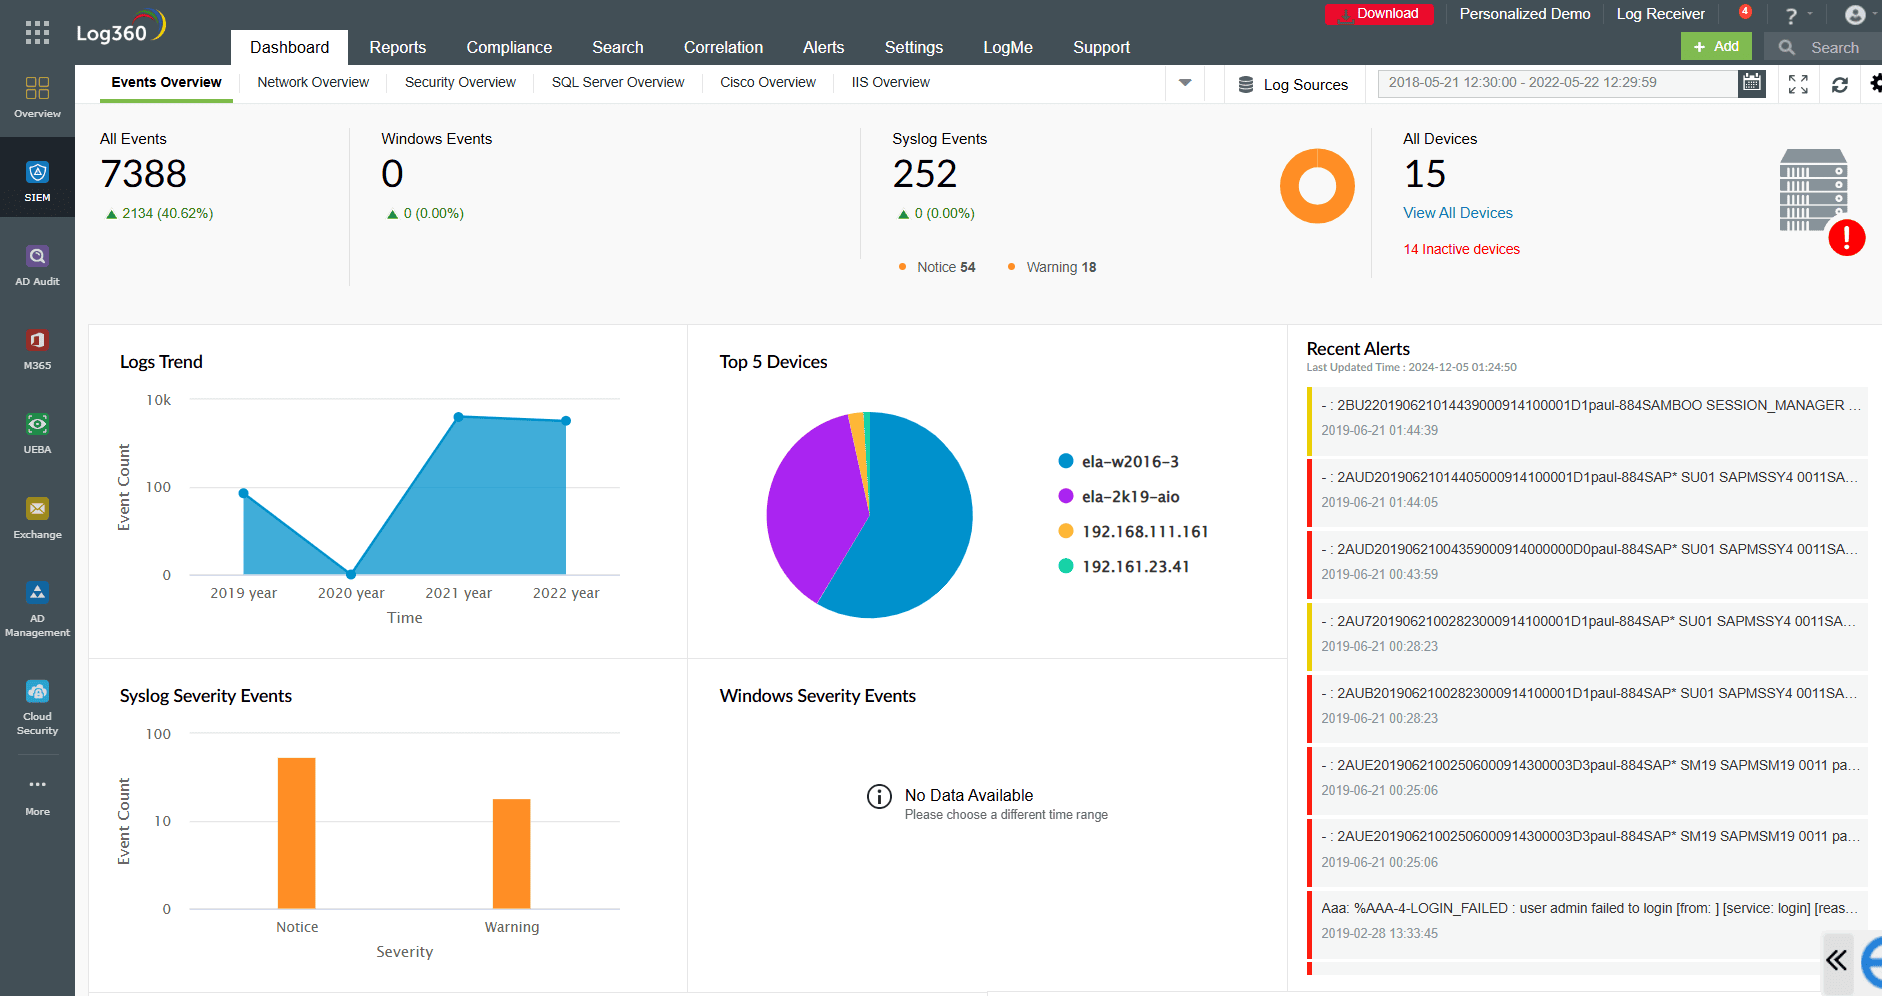1882x996 pixels.
Task: Refresh the dashboard with the reload icon
Action: (1840, 84)
